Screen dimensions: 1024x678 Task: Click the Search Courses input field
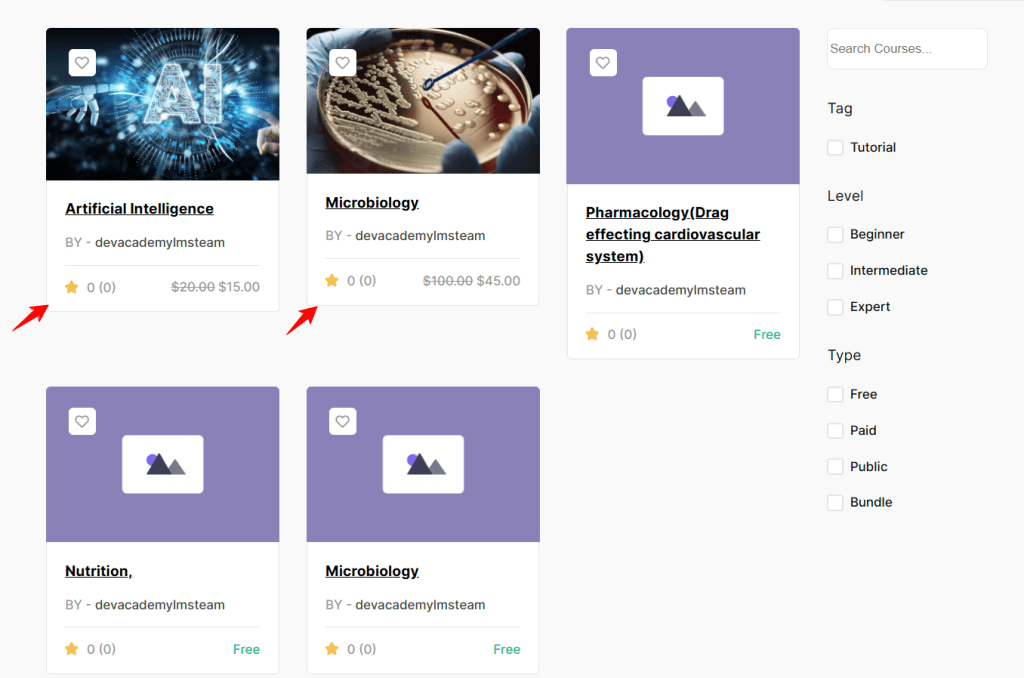[x=906, y=49]
